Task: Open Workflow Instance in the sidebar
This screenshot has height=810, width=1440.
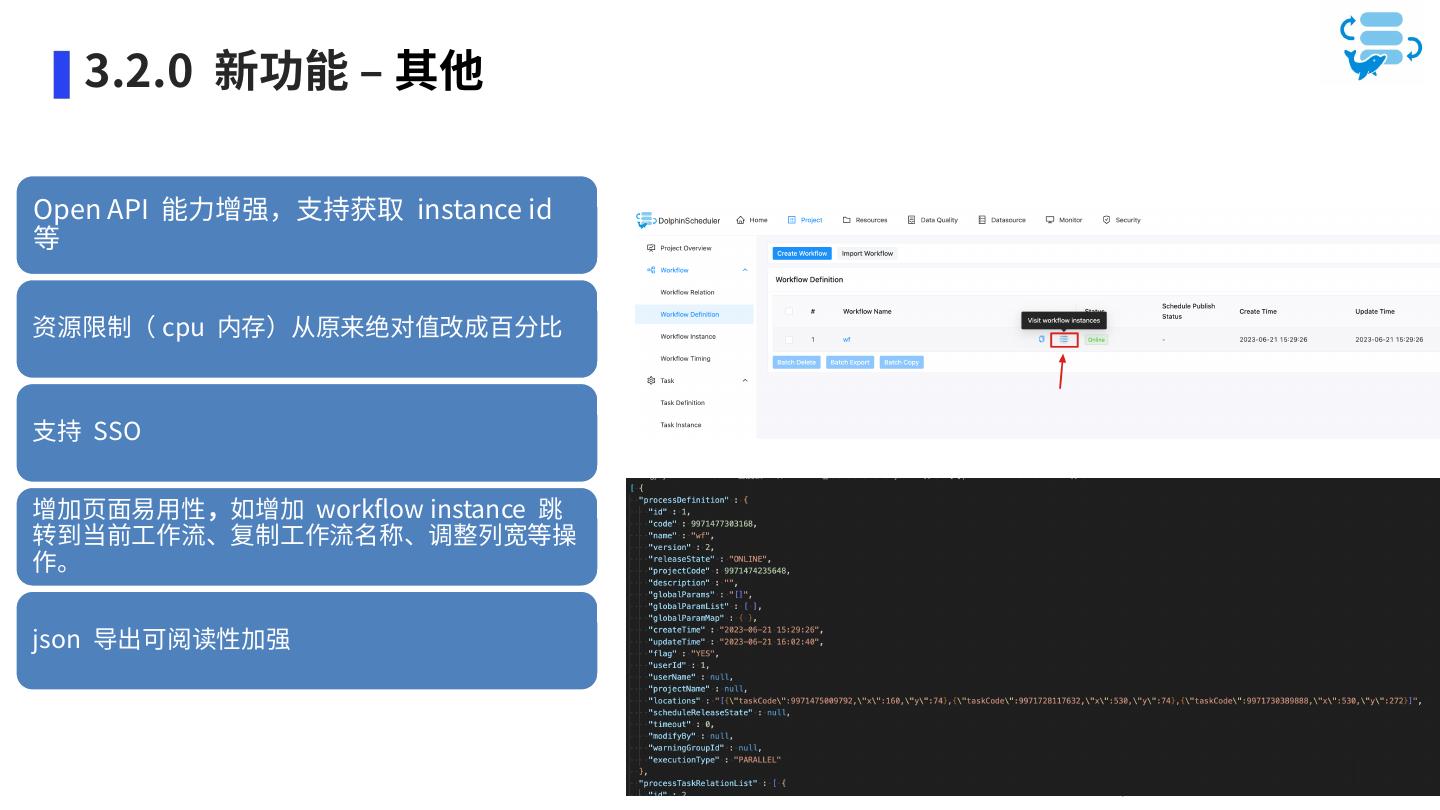Action: pyautogui.click(x=688, y=336)
